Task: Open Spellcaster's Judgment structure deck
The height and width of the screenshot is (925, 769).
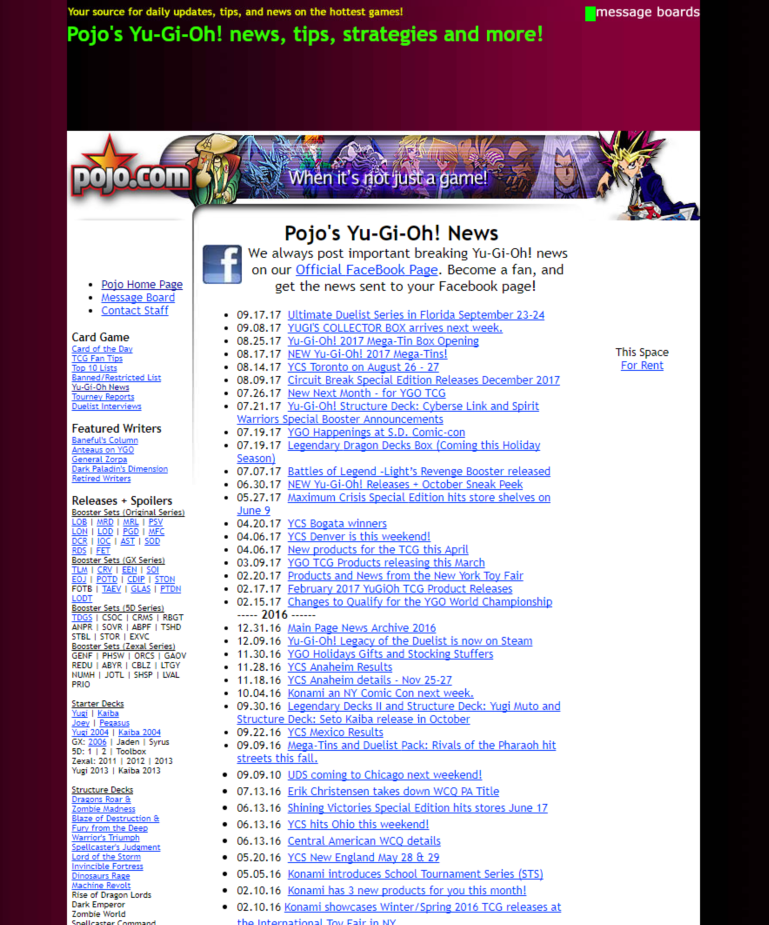Action: pyautogui.click(x=116, y=847)
